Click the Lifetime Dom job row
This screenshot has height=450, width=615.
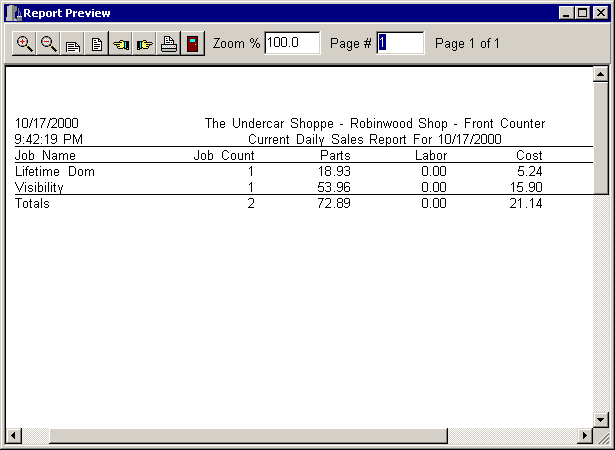tap(47, 171)
